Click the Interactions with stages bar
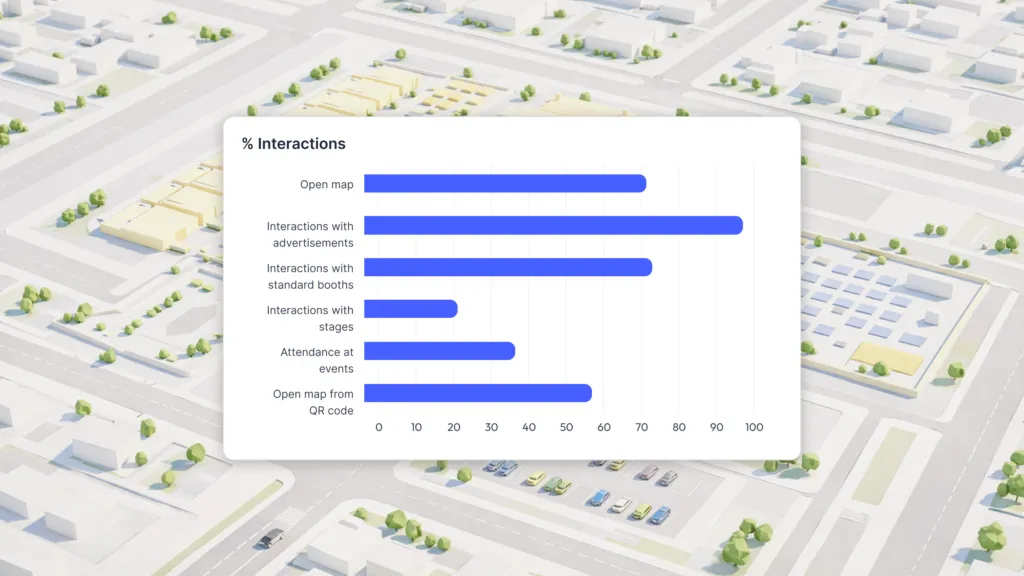This screenshot has width=1024, height=576. (x=410, y=310)
